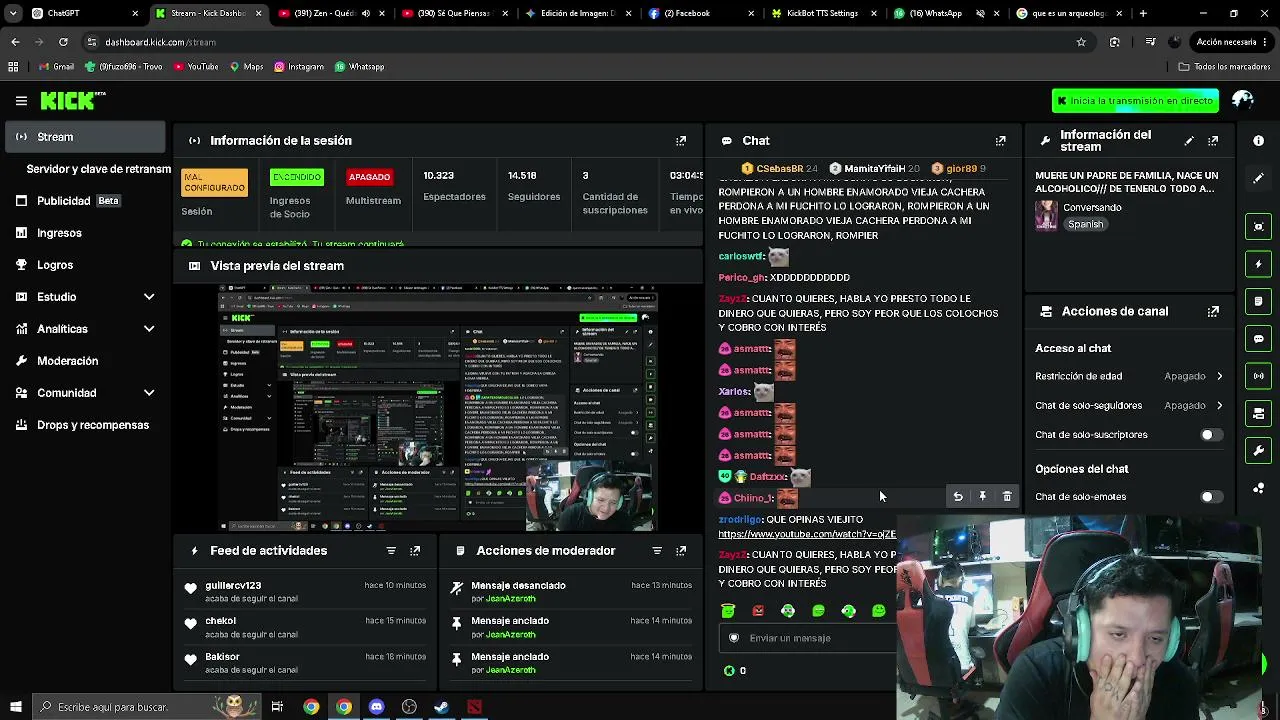Open the info icon in the right toolbar
The image size is (1280, 720).
pos(1259,141)
